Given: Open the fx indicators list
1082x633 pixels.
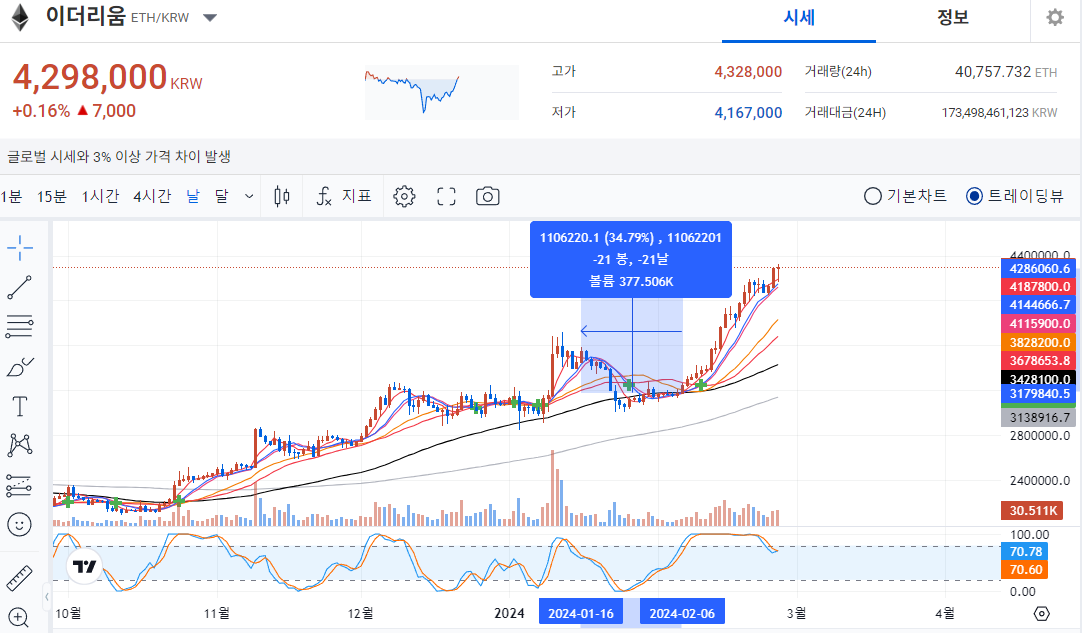Looking at the screenshot, I should [344, 197].
